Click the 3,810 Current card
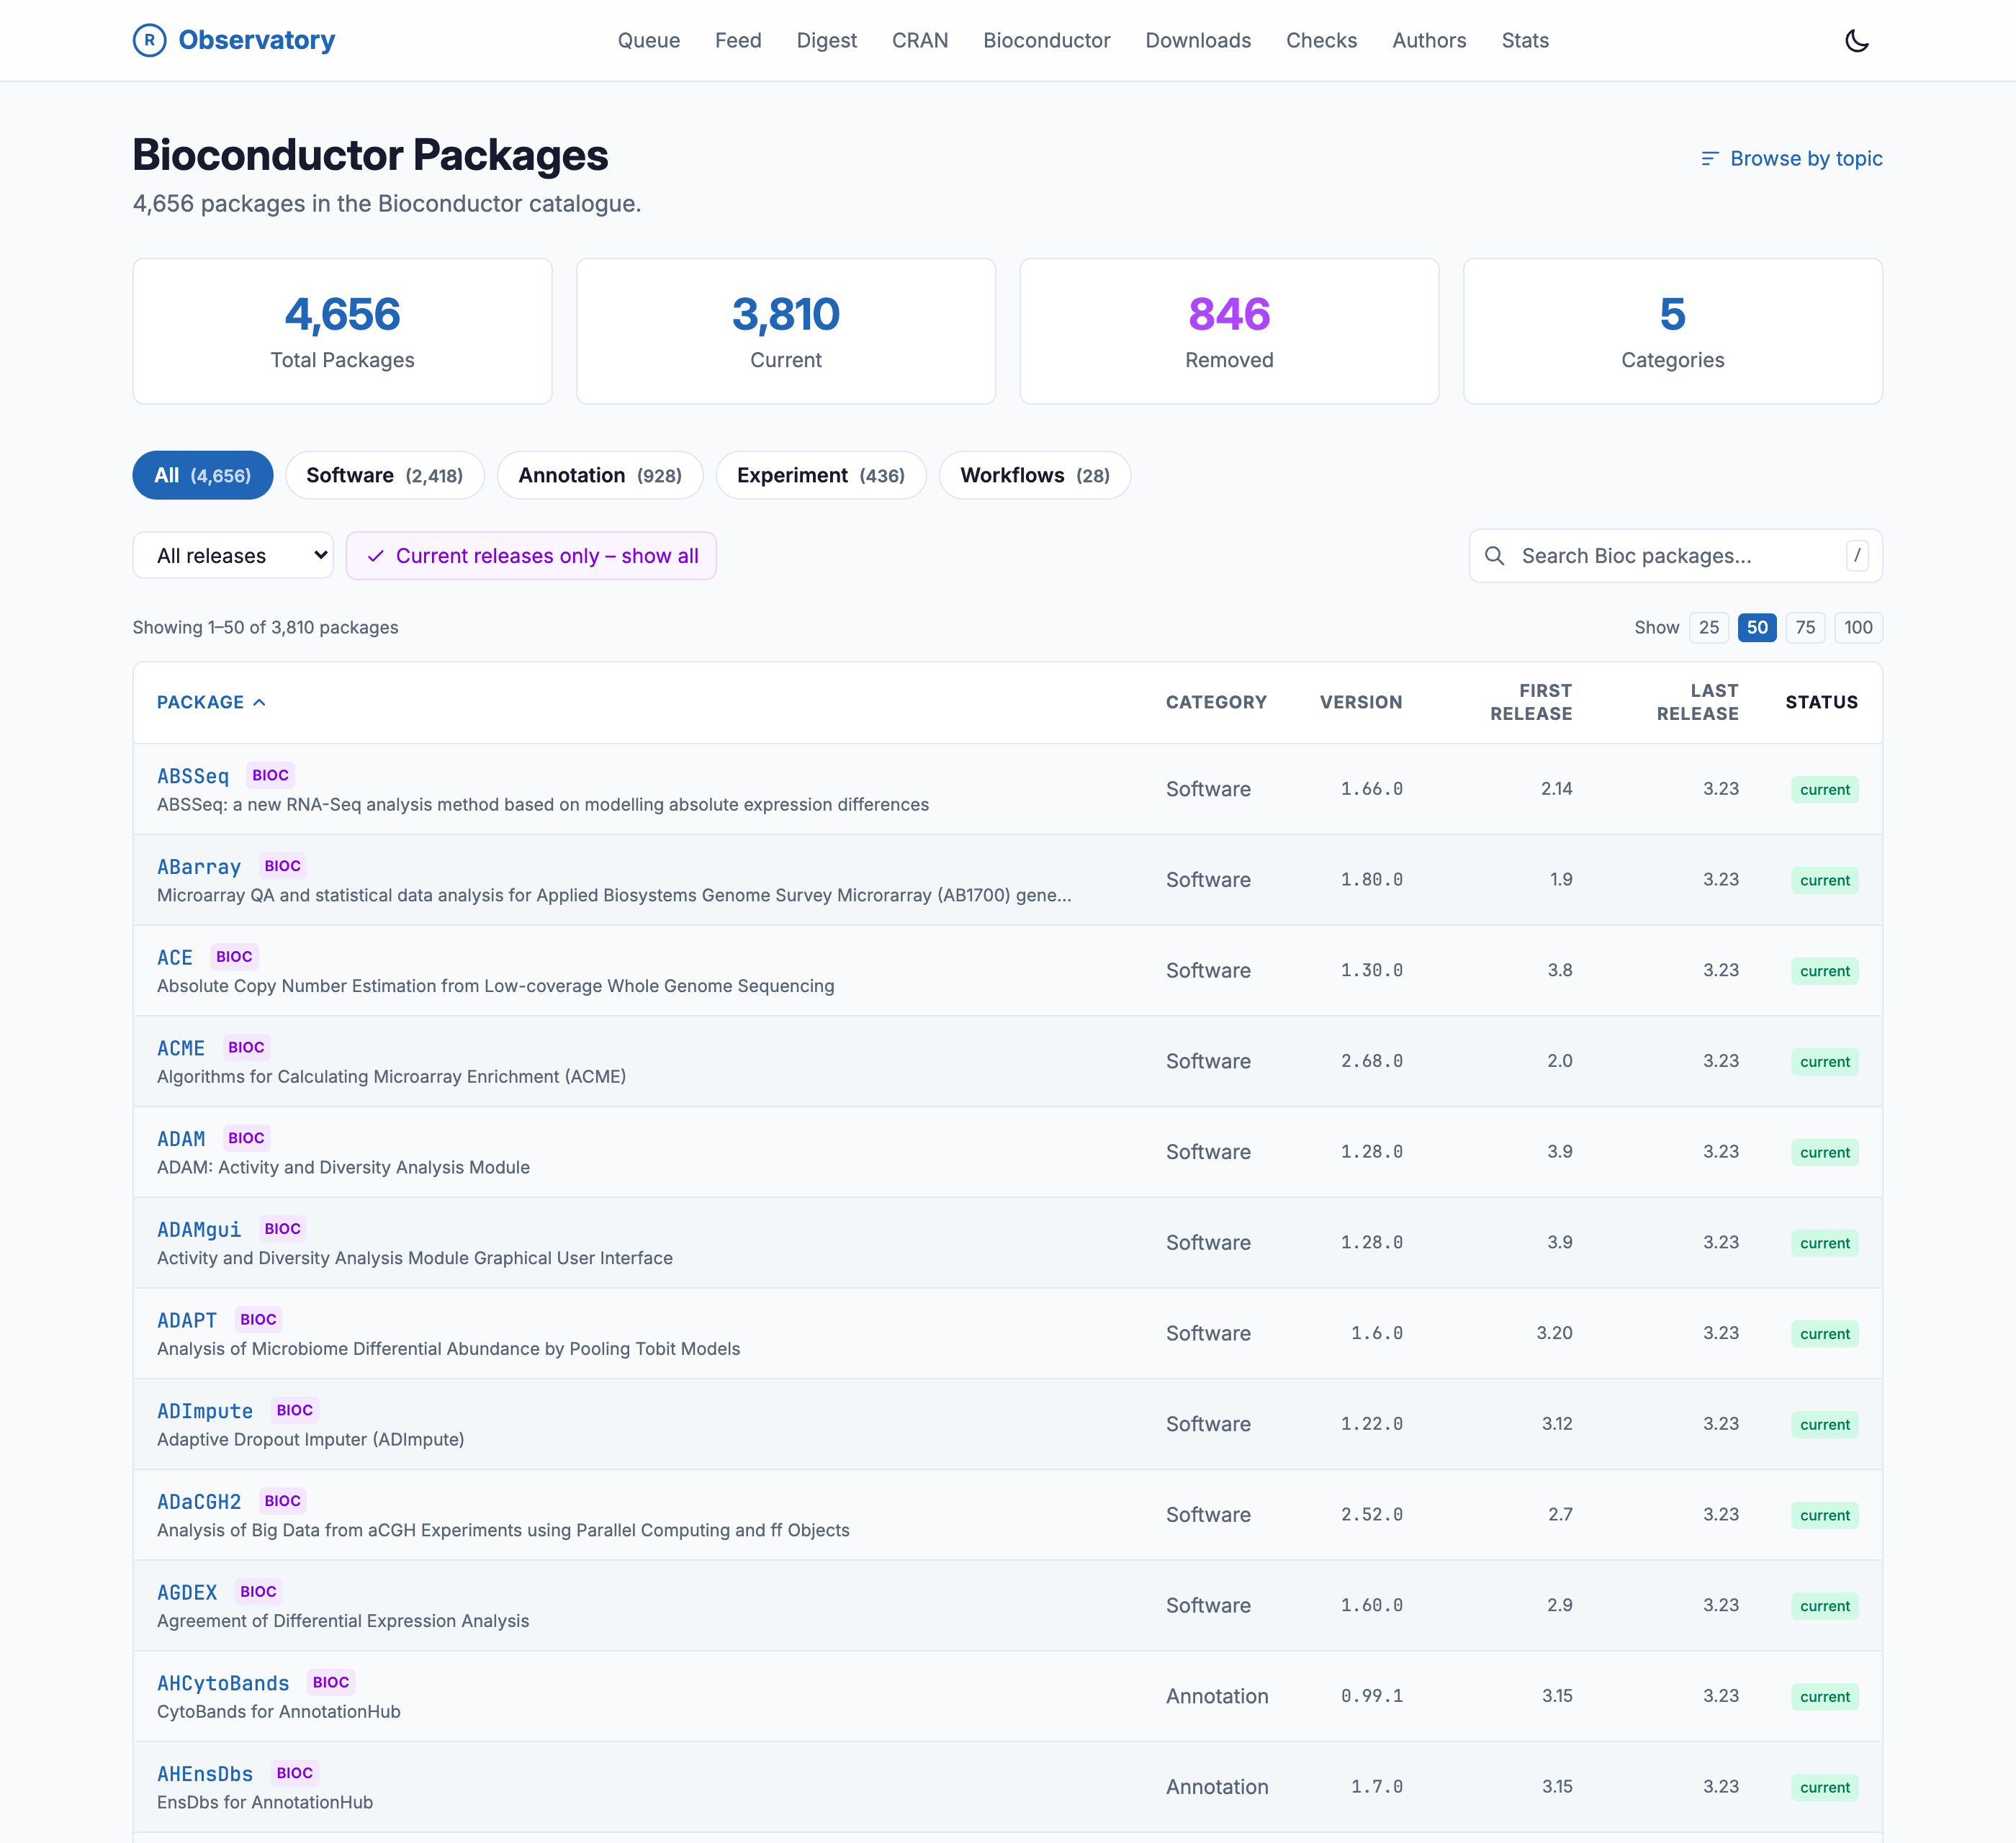The height and width of the screenshot is (1843, 2016). click(786, 331)
